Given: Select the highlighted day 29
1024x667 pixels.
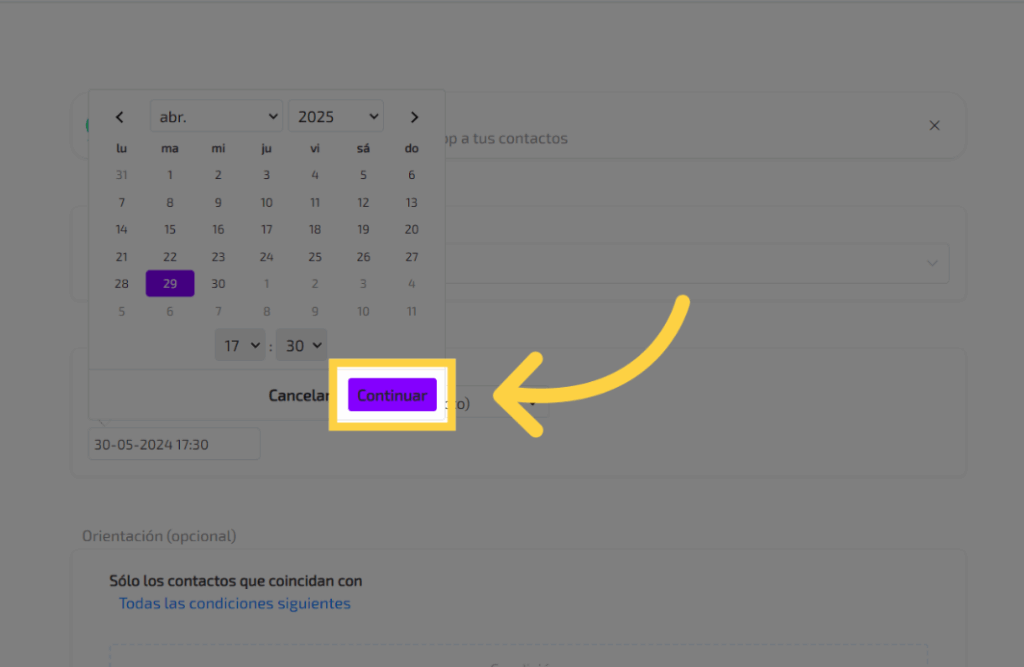Looking at the screenshot, I should [x=170, y=283].
